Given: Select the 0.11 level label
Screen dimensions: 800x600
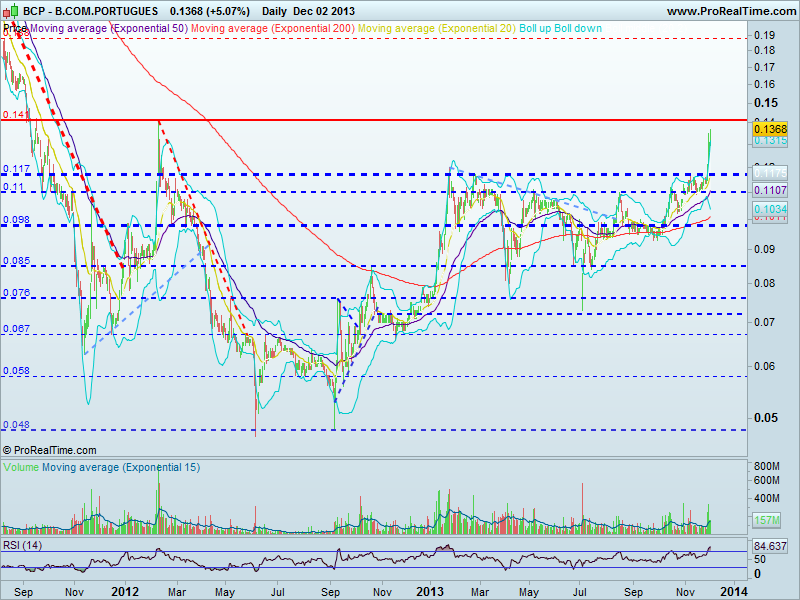Looking at the screenshot, I should (13, 187).
